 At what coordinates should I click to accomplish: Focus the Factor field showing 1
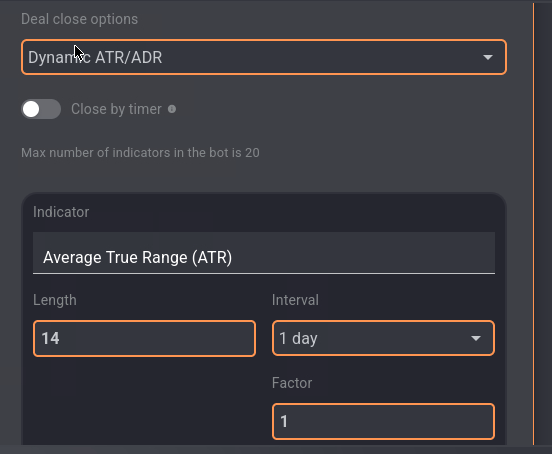[383, 421]
